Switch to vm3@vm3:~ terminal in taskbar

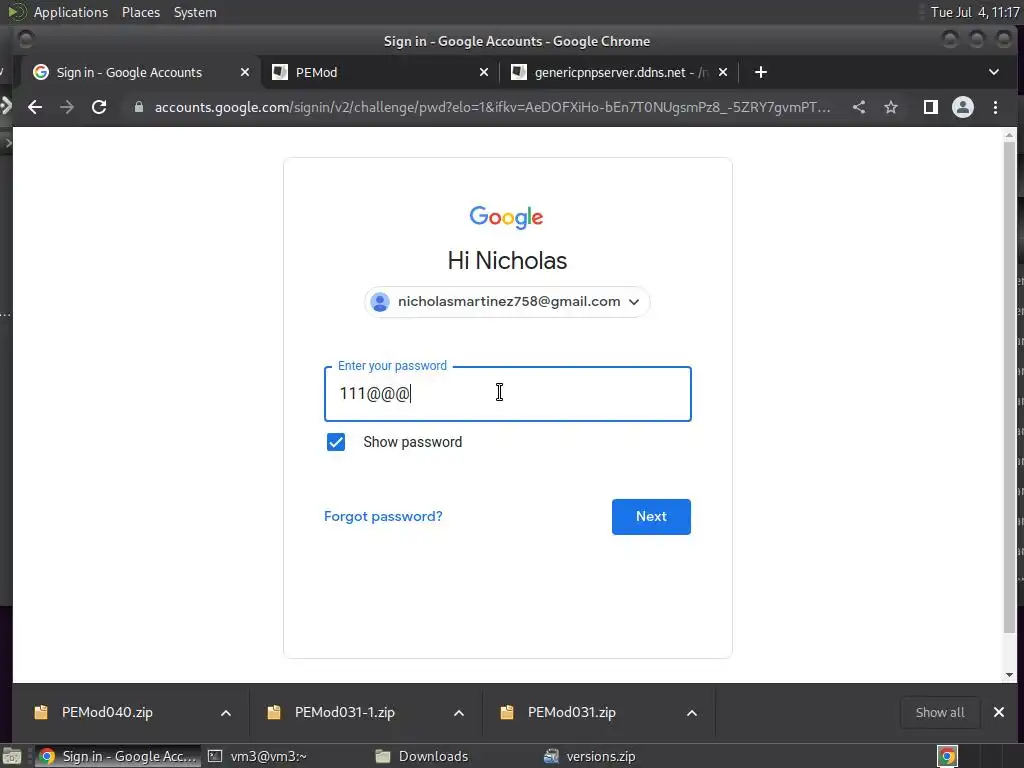point(257,756)
